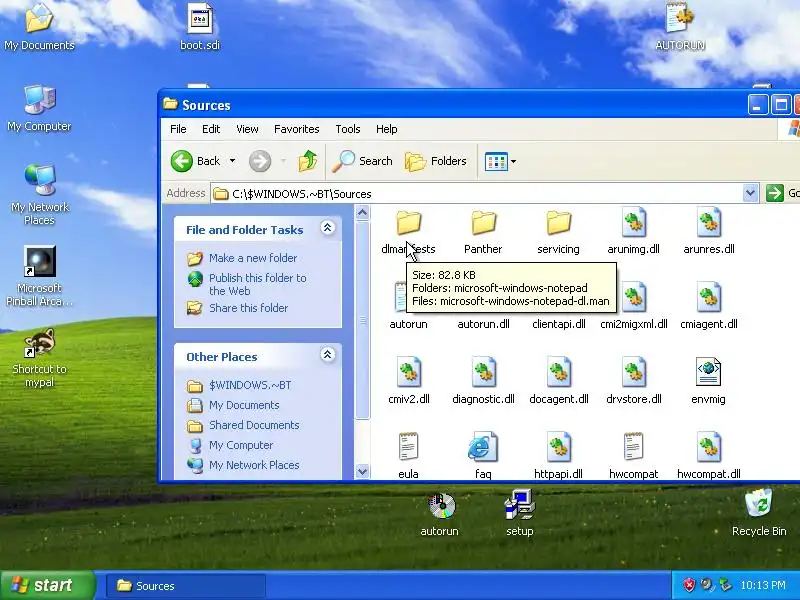Select the setup desktop icon
This screenshot has width=800, height=600.
pyautogui.click(x=519, y=512)
